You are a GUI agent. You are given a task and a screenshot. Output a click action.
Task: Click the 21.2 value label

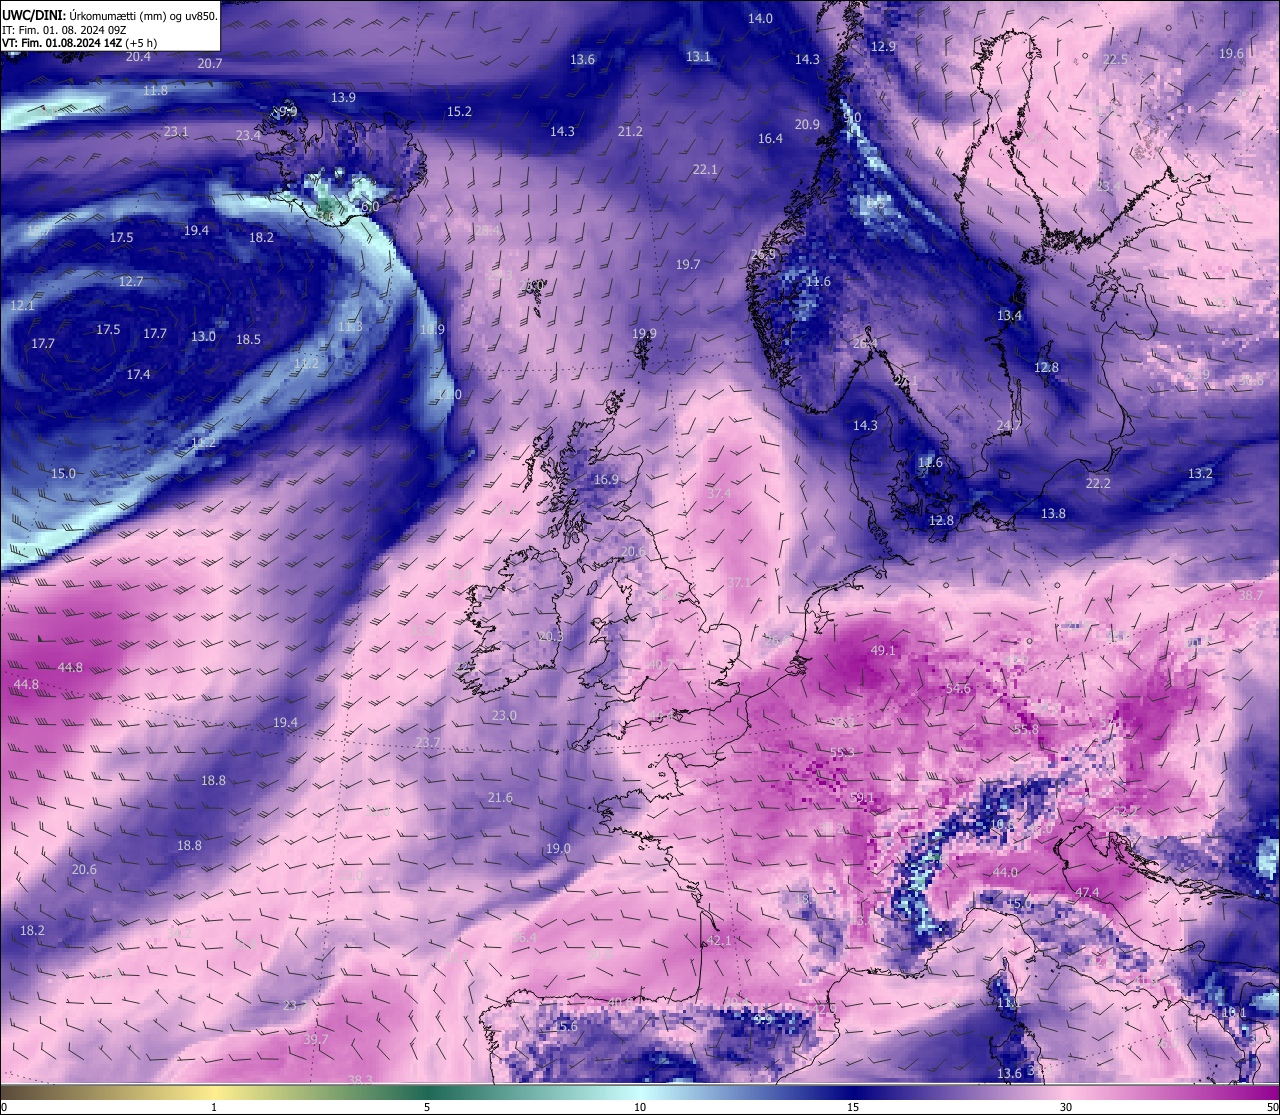click(630, 132)
